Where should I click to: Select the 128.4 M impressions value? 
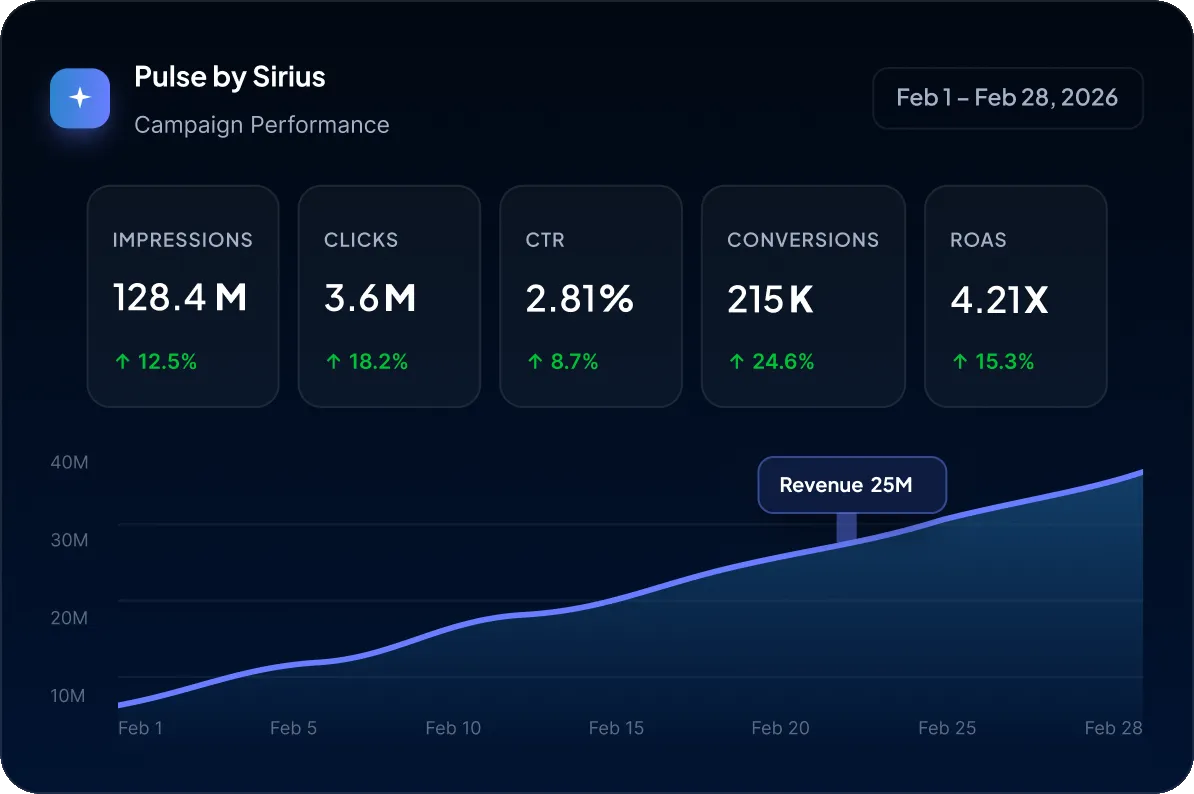point(180,297)
